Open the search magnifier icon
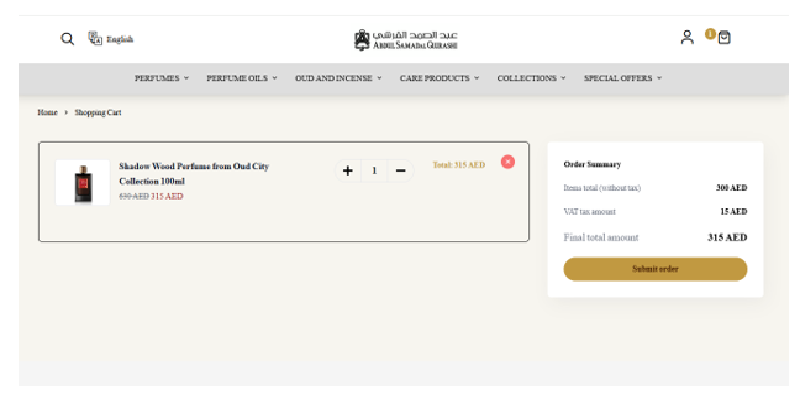Image resolution: width=800 pixels, height=394 pixels. tap(67, 39)
